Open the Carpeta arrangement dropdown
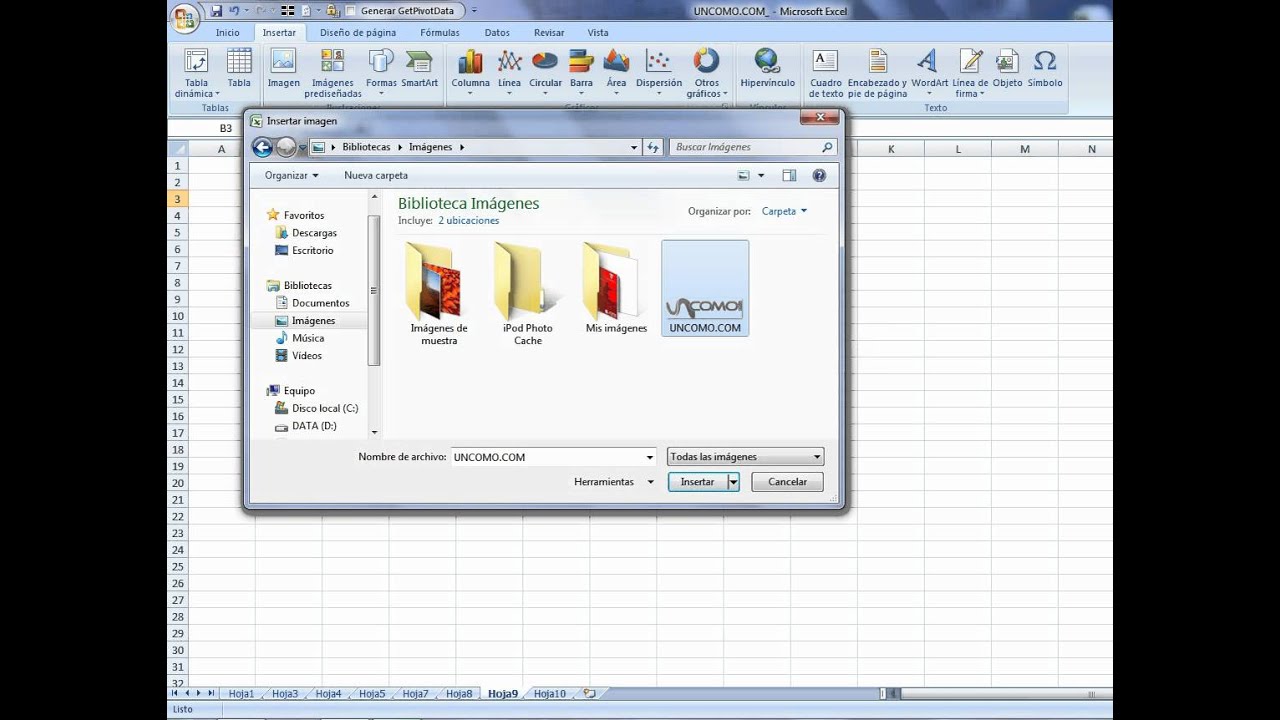Viewport: 1280px width, 720px height. 784,211
